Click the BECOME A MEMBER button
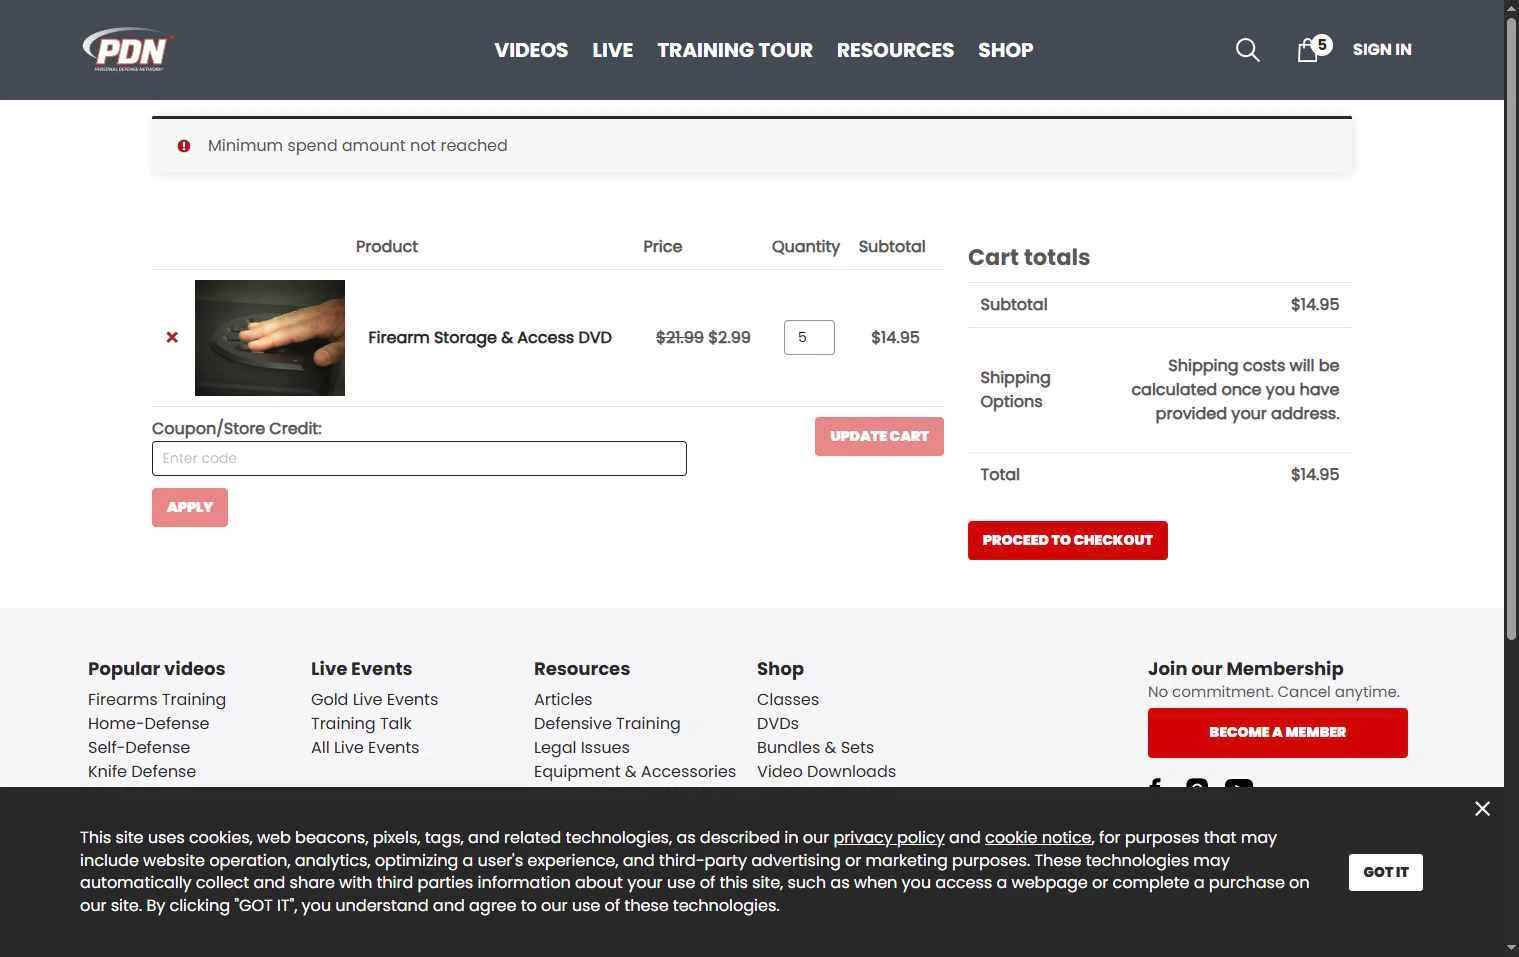Screen dimensions: 1519x957 (x=1278, y=733)
